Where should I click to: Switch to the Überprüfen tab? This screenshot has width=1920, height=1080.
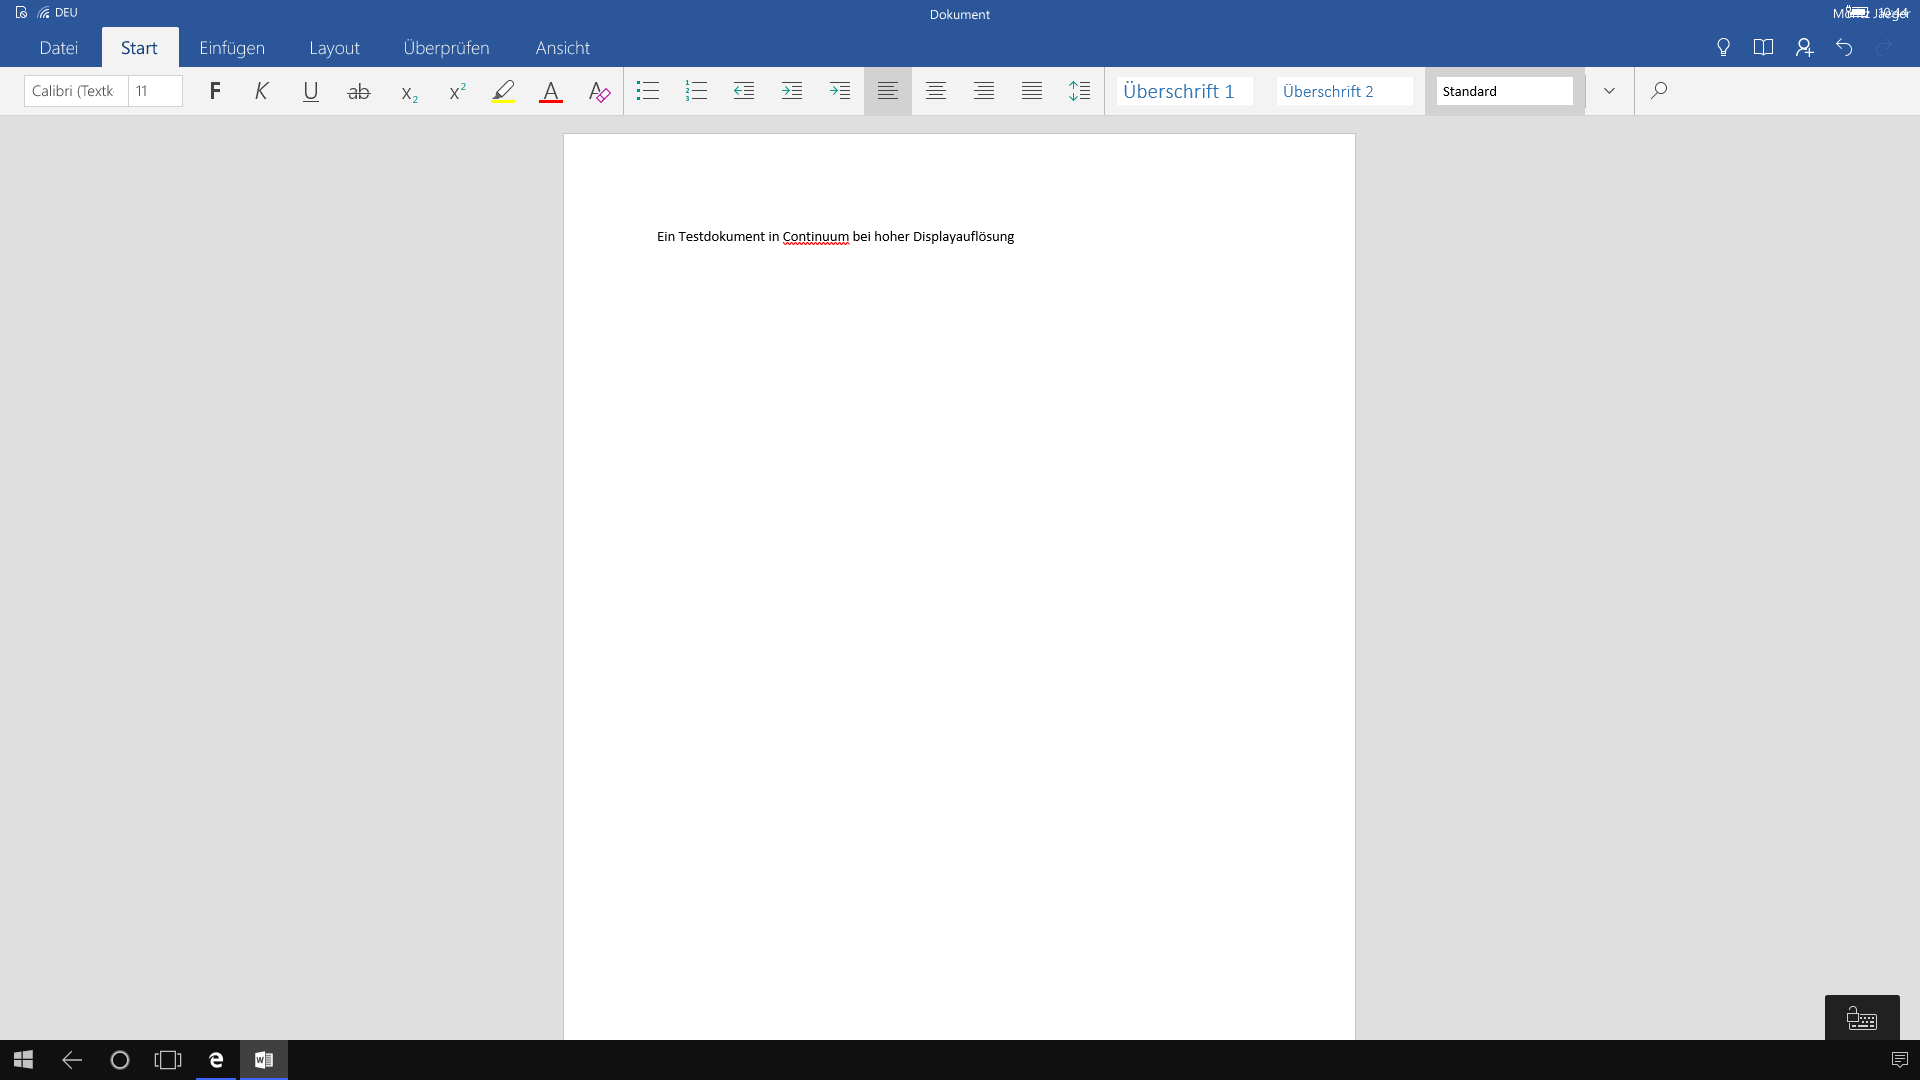coord(446,48)
